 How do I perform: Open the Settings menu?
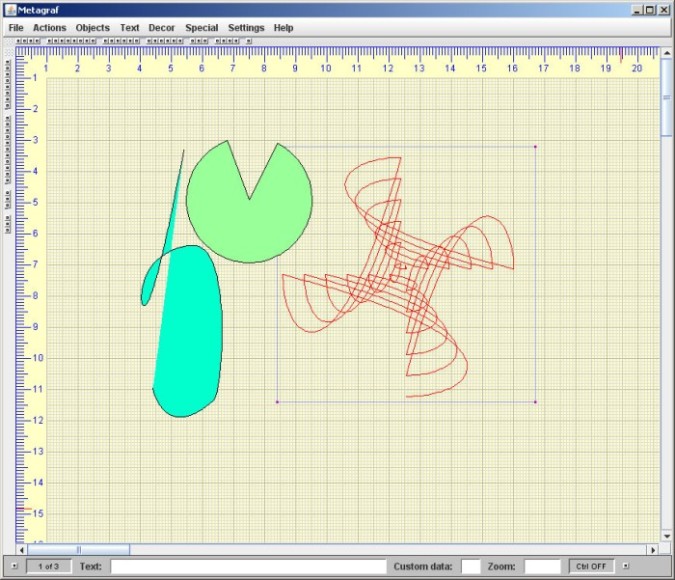pos(246,28)
